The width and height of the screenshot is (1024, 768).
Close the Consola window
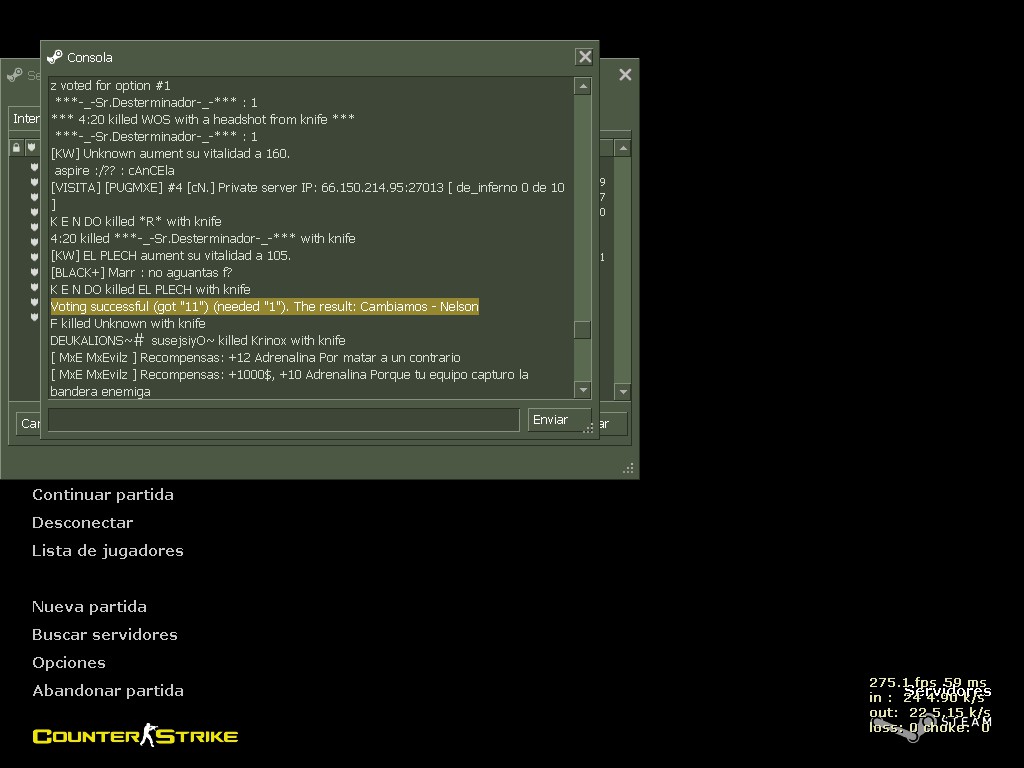(x=584, y=57)
